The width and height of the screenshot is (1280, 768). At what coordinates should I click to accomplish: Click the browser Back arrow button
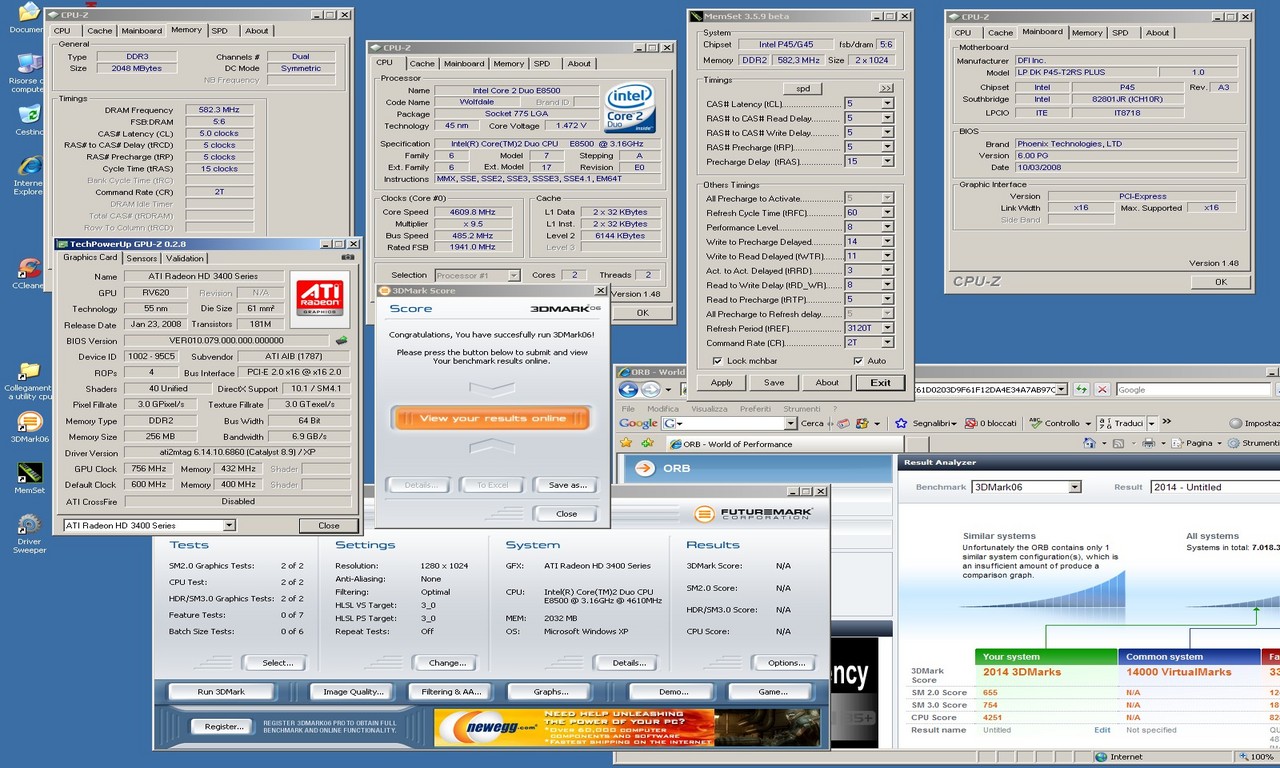[x=629, y=389]
